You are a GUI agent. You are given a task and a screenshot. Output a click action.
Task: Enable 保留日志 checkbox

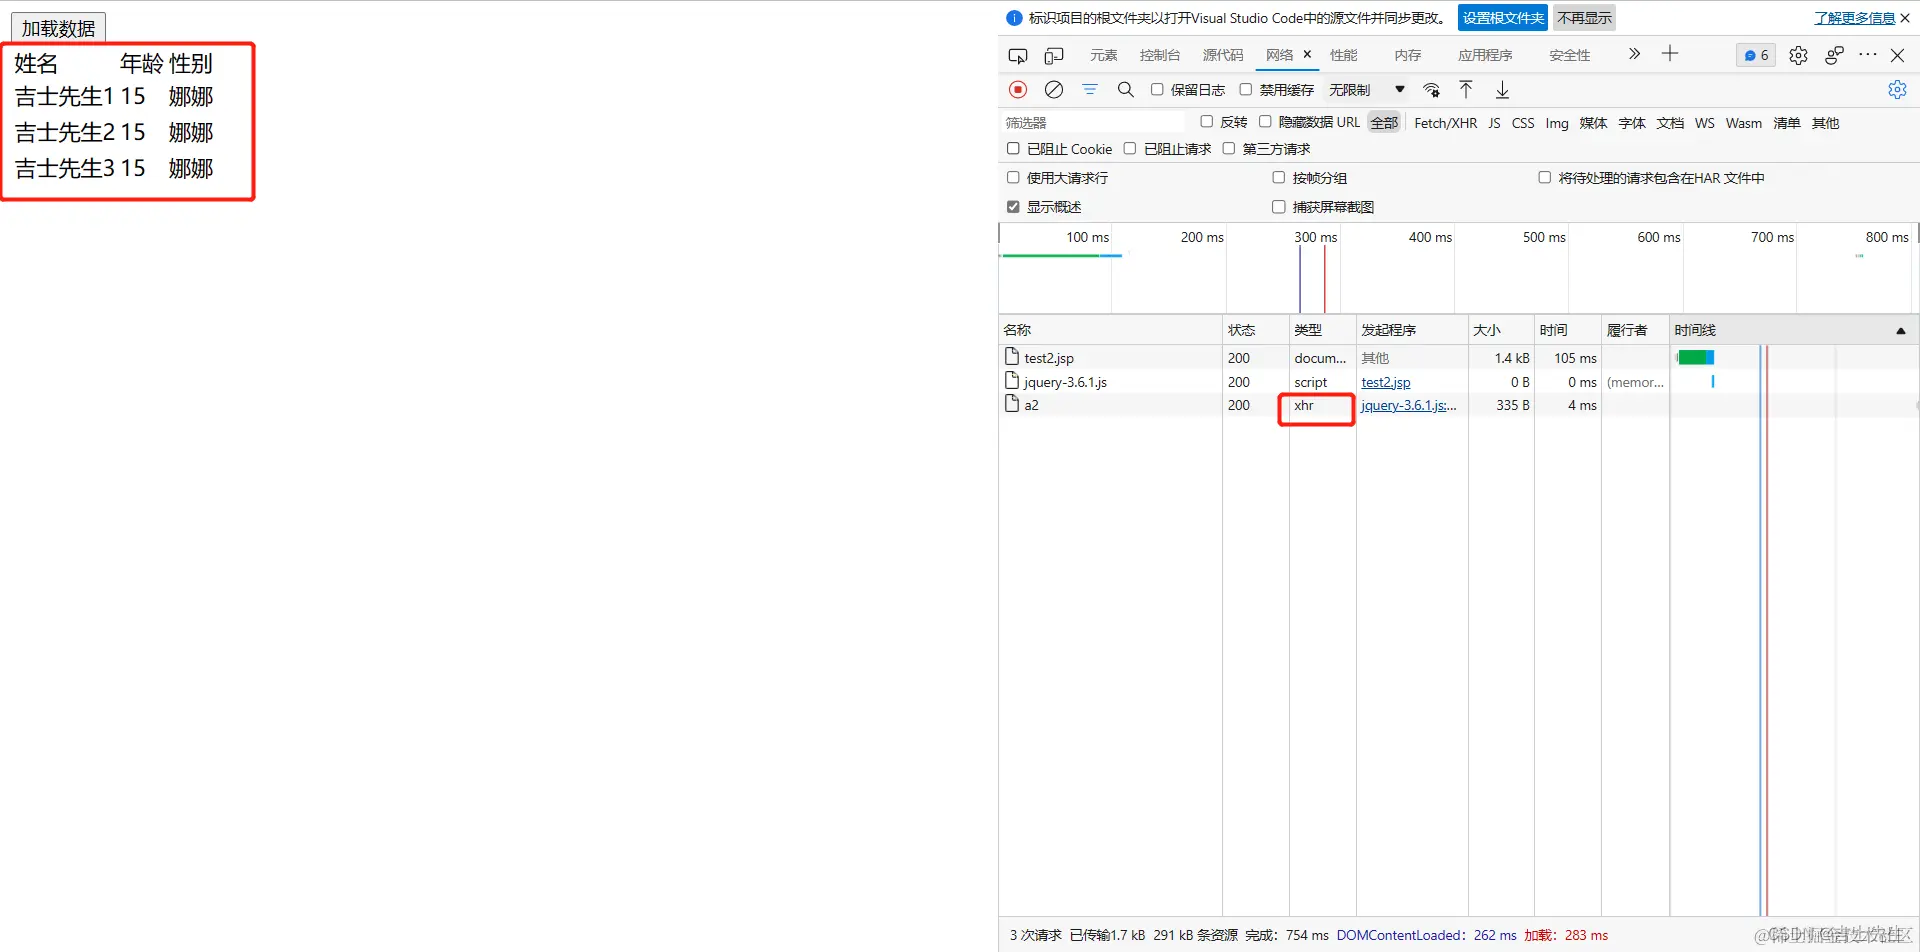pos(1157,90)
